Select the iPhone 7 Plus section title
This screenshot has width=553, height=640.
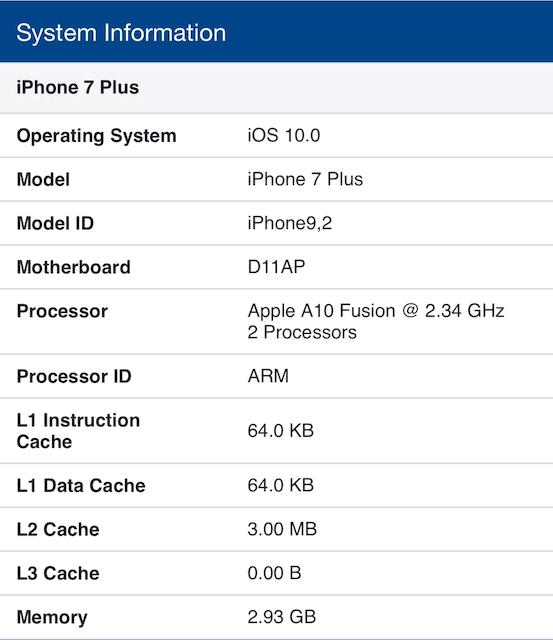78,87
